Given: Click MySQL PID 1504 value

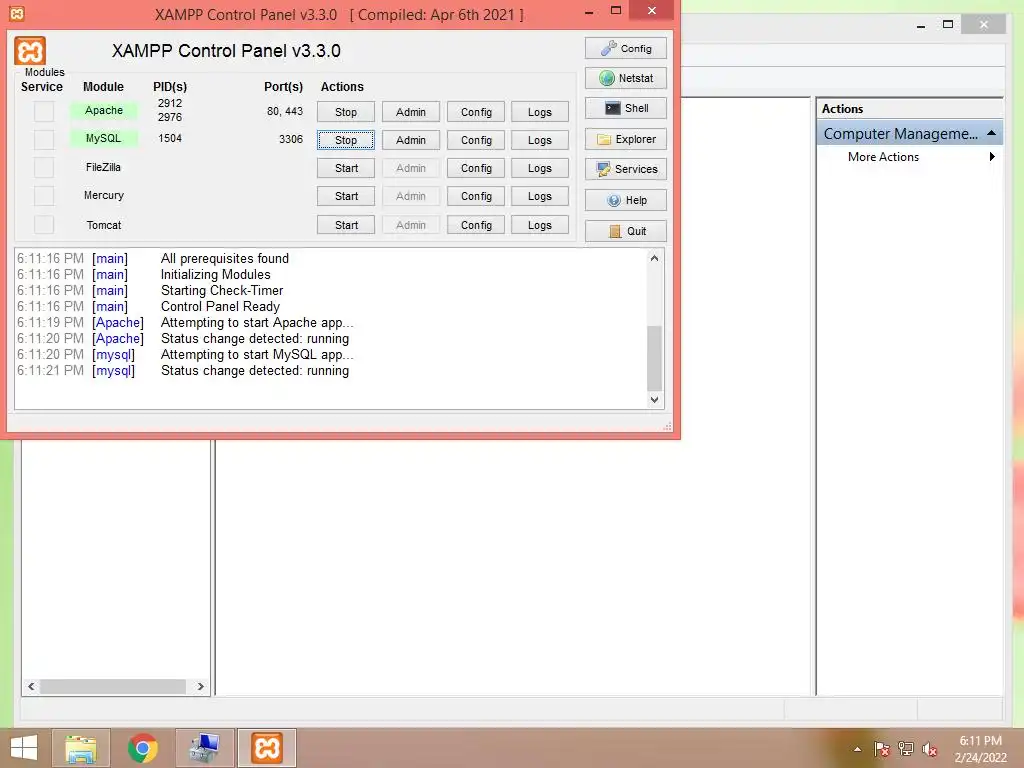Looking at the screenshot, I should [x=170, y=138].
